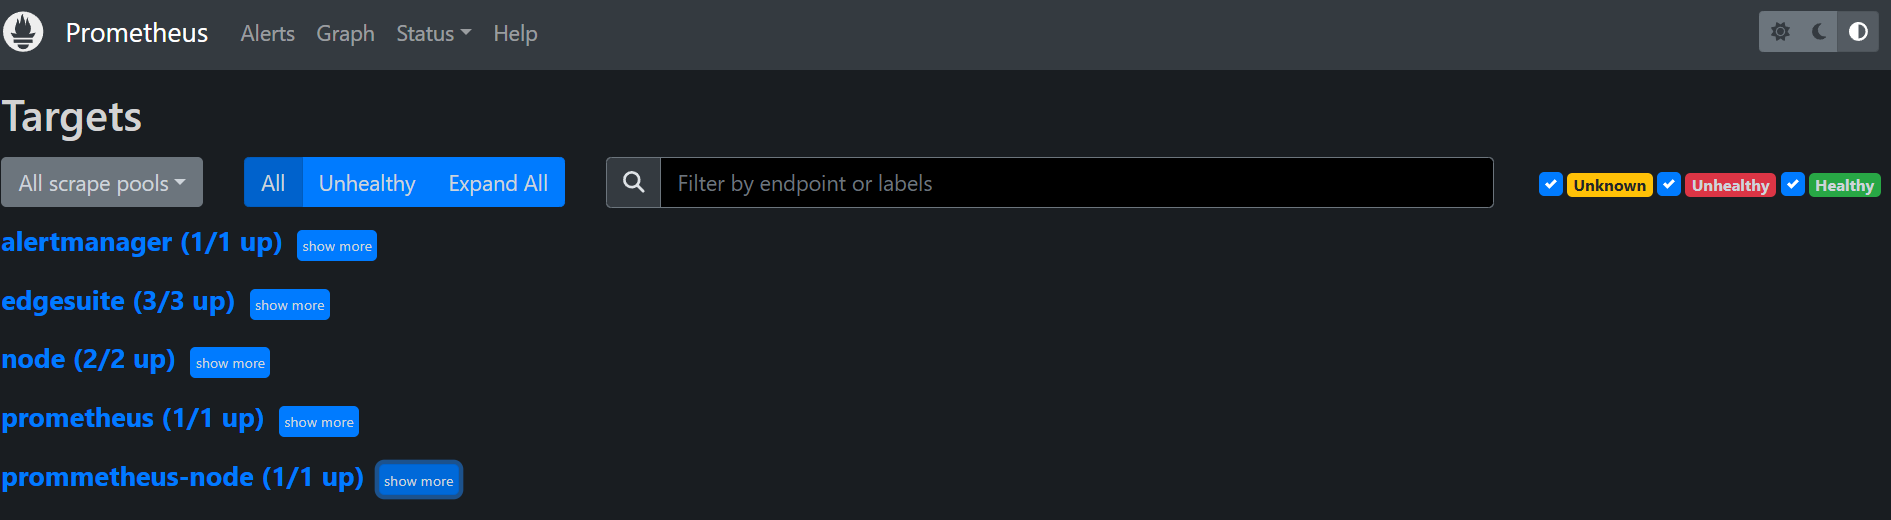The height and width of the screenshot is (520, 1891).
Task: Click the magnifying glass search icon
Action: pyautogui.click(x=633, y=183)
